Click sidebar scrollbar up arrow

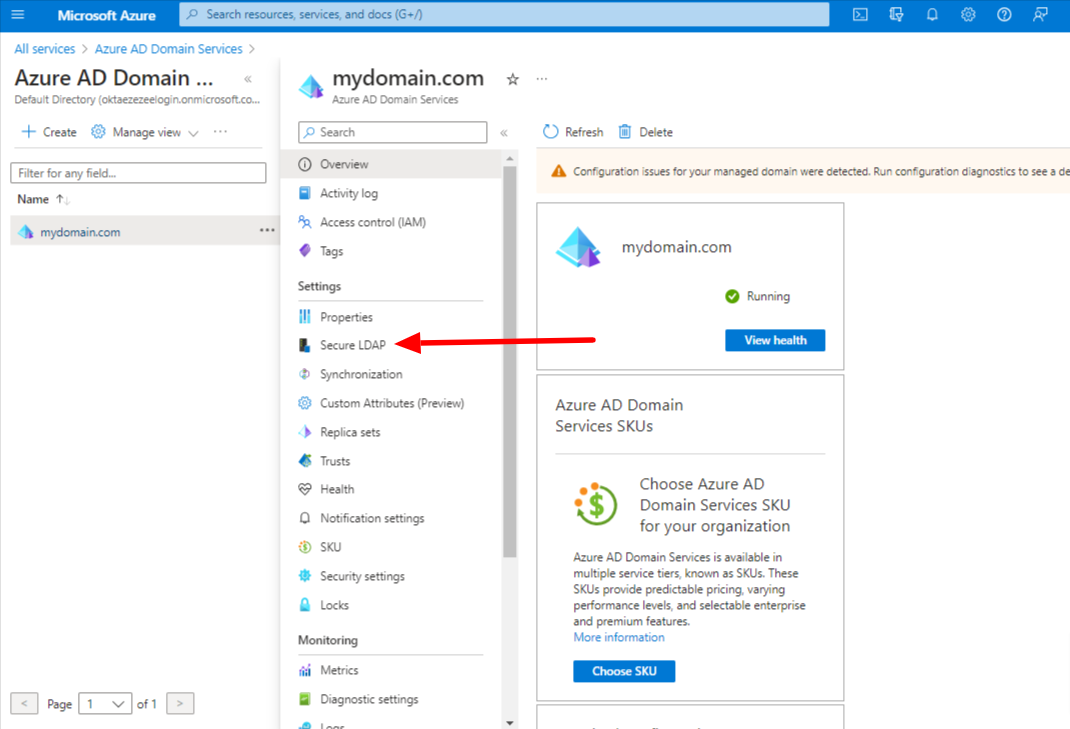[x=510, y=158]
